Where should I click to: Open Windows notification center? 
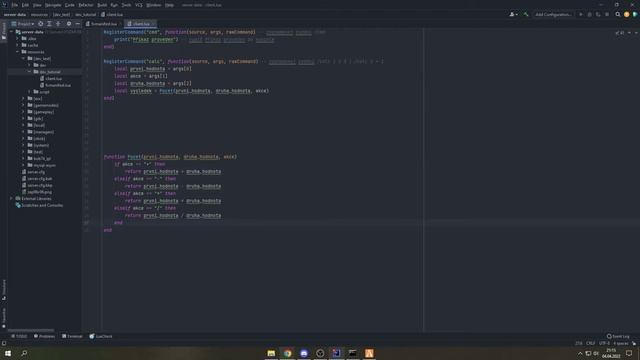click(x=629, y=353)
